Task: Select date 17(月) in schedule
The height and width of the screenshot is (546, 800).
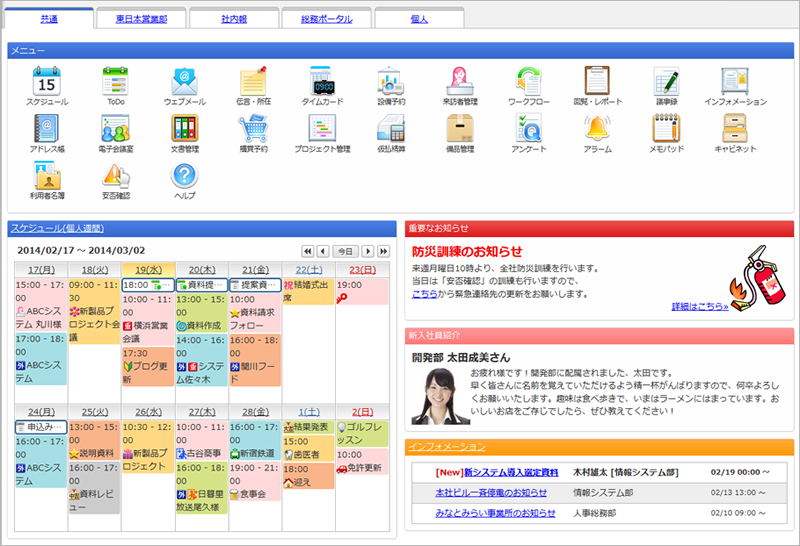Action: click(x=41, y=270)
